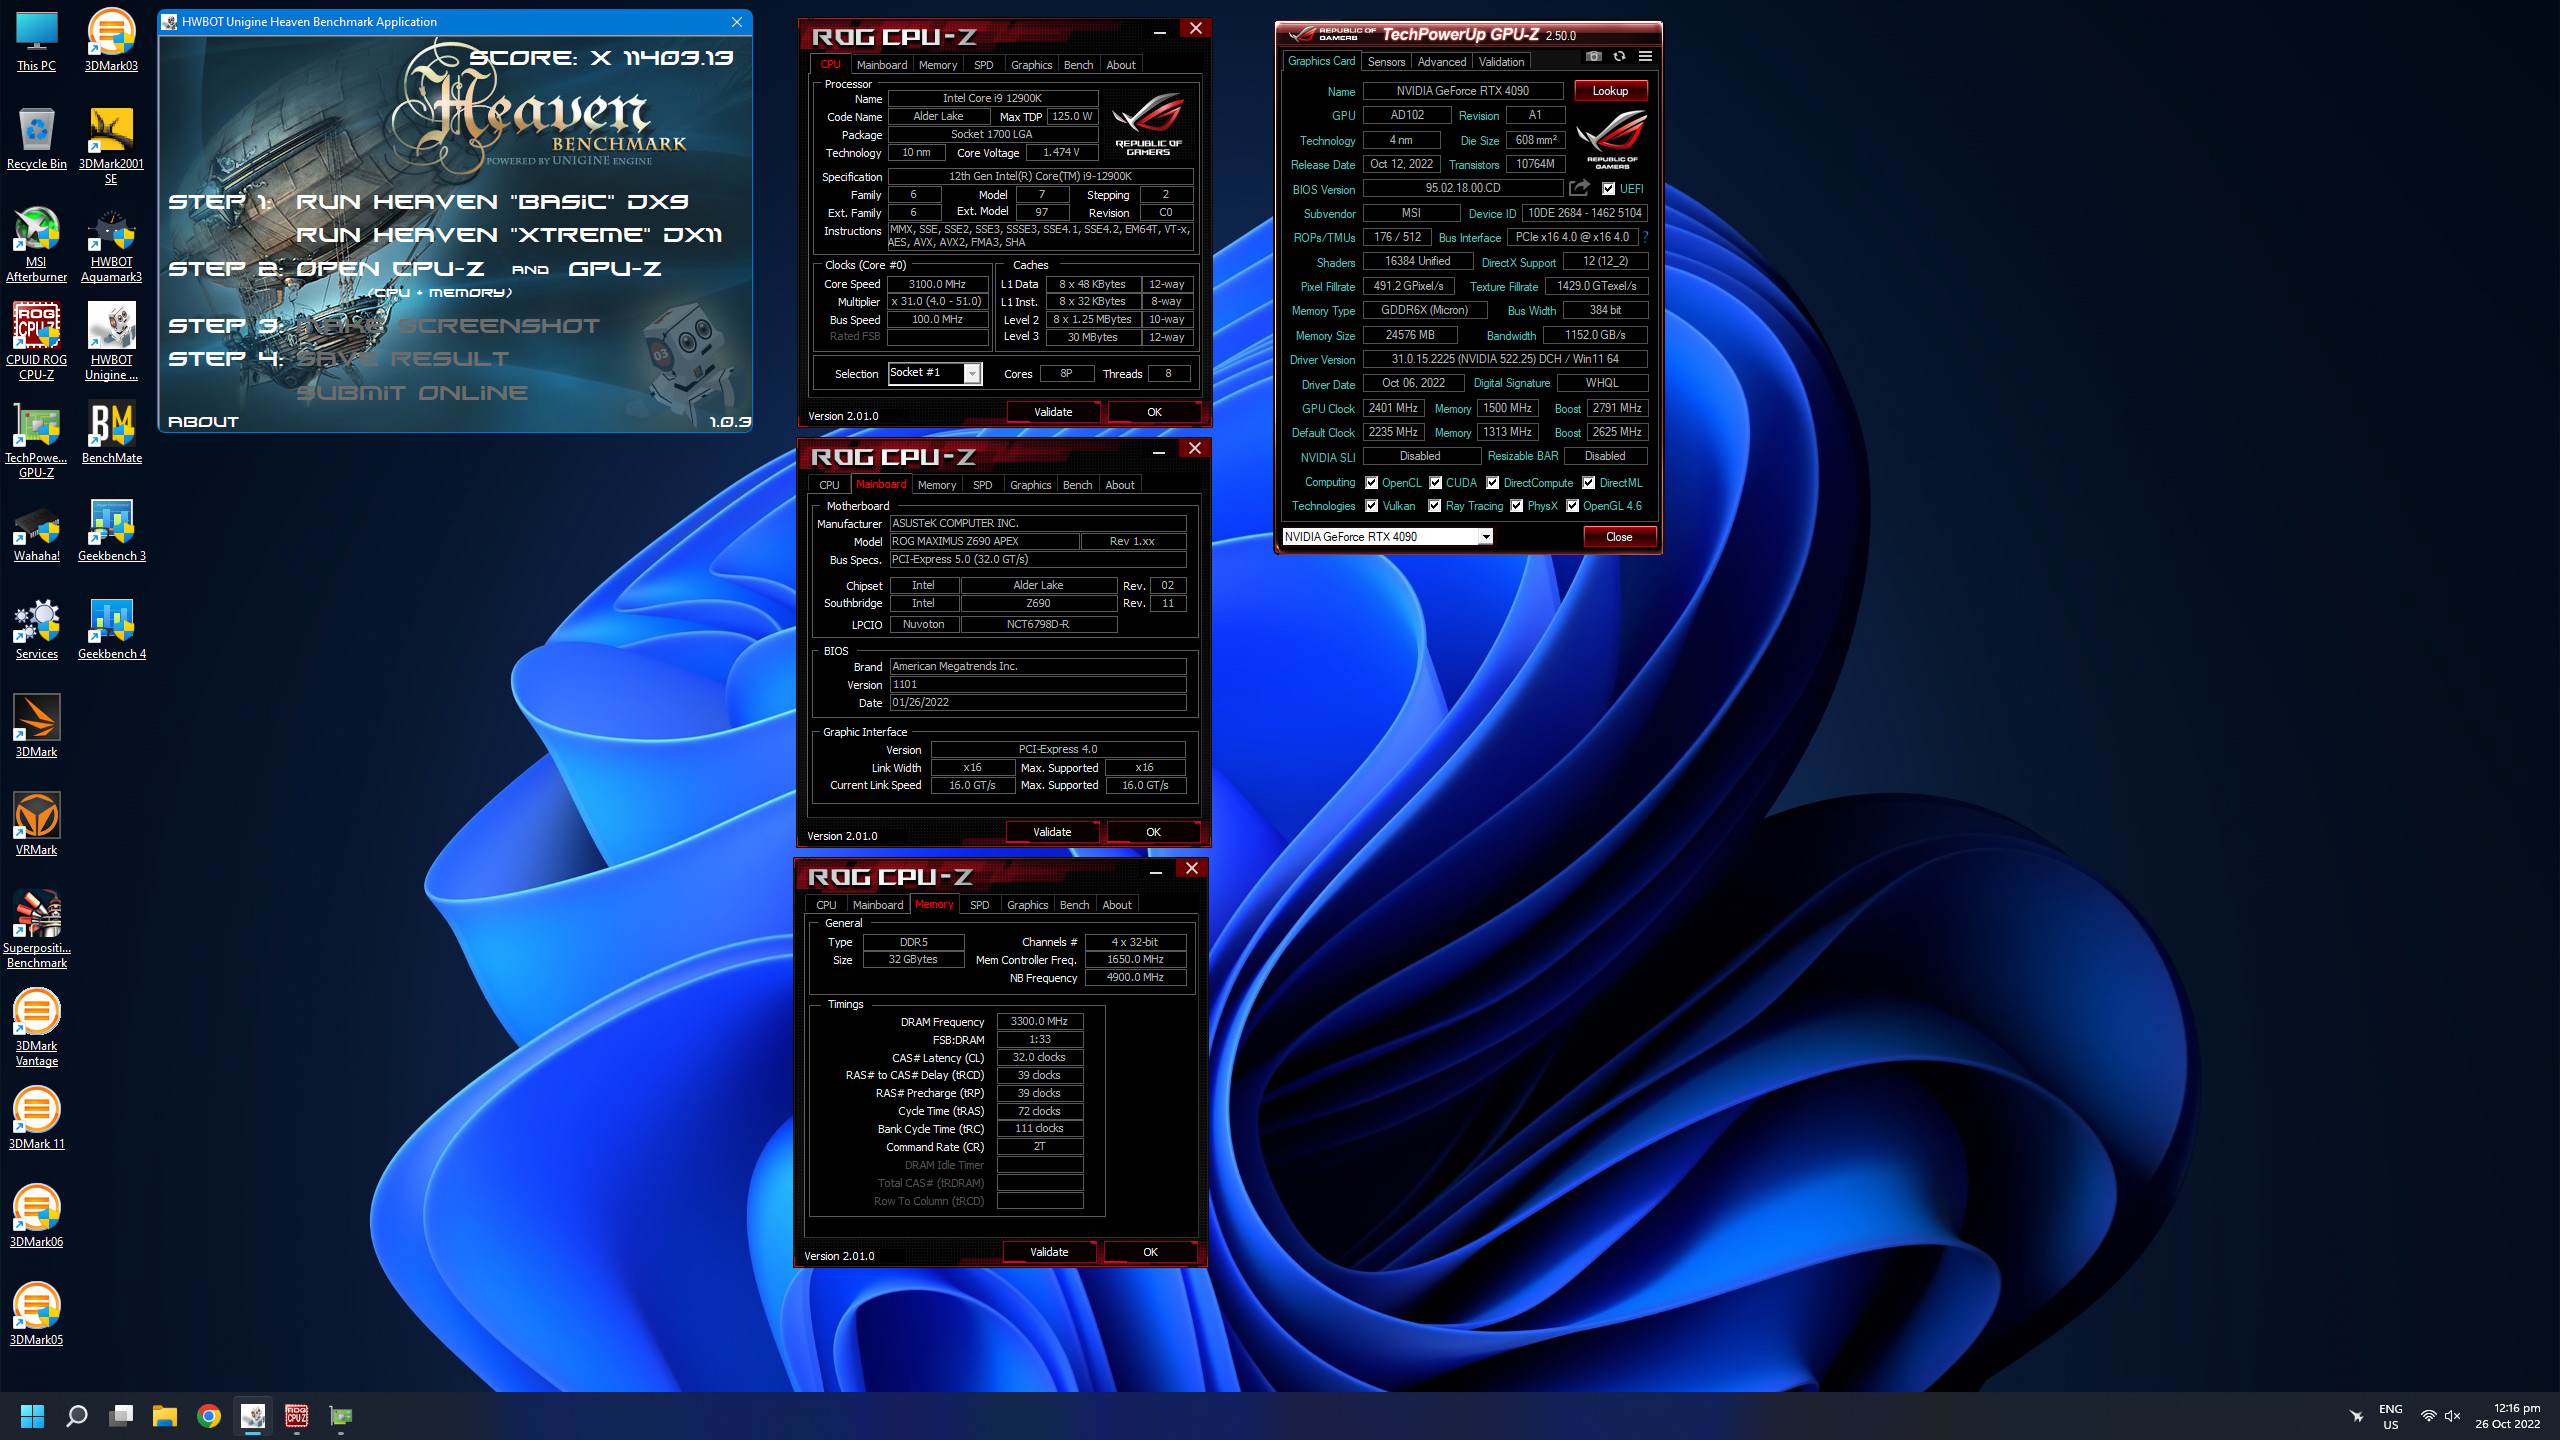Click ABOUT in the HWBOT Heaven window

tap(203, 422)
